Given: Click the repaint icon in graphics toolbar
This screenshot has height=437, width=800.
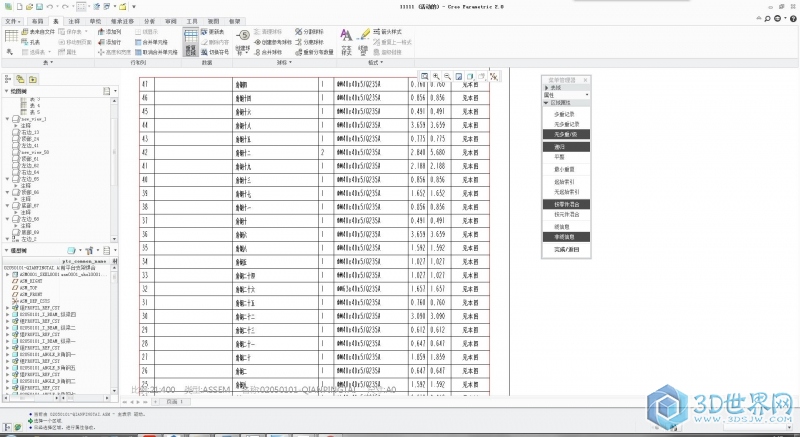Looking at the screenshot, I should 459,76.
